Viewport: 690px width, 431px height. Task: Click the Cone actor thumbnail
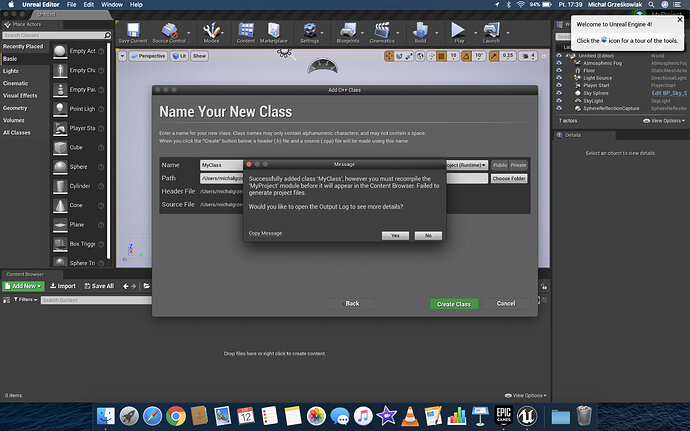[60, 206]
